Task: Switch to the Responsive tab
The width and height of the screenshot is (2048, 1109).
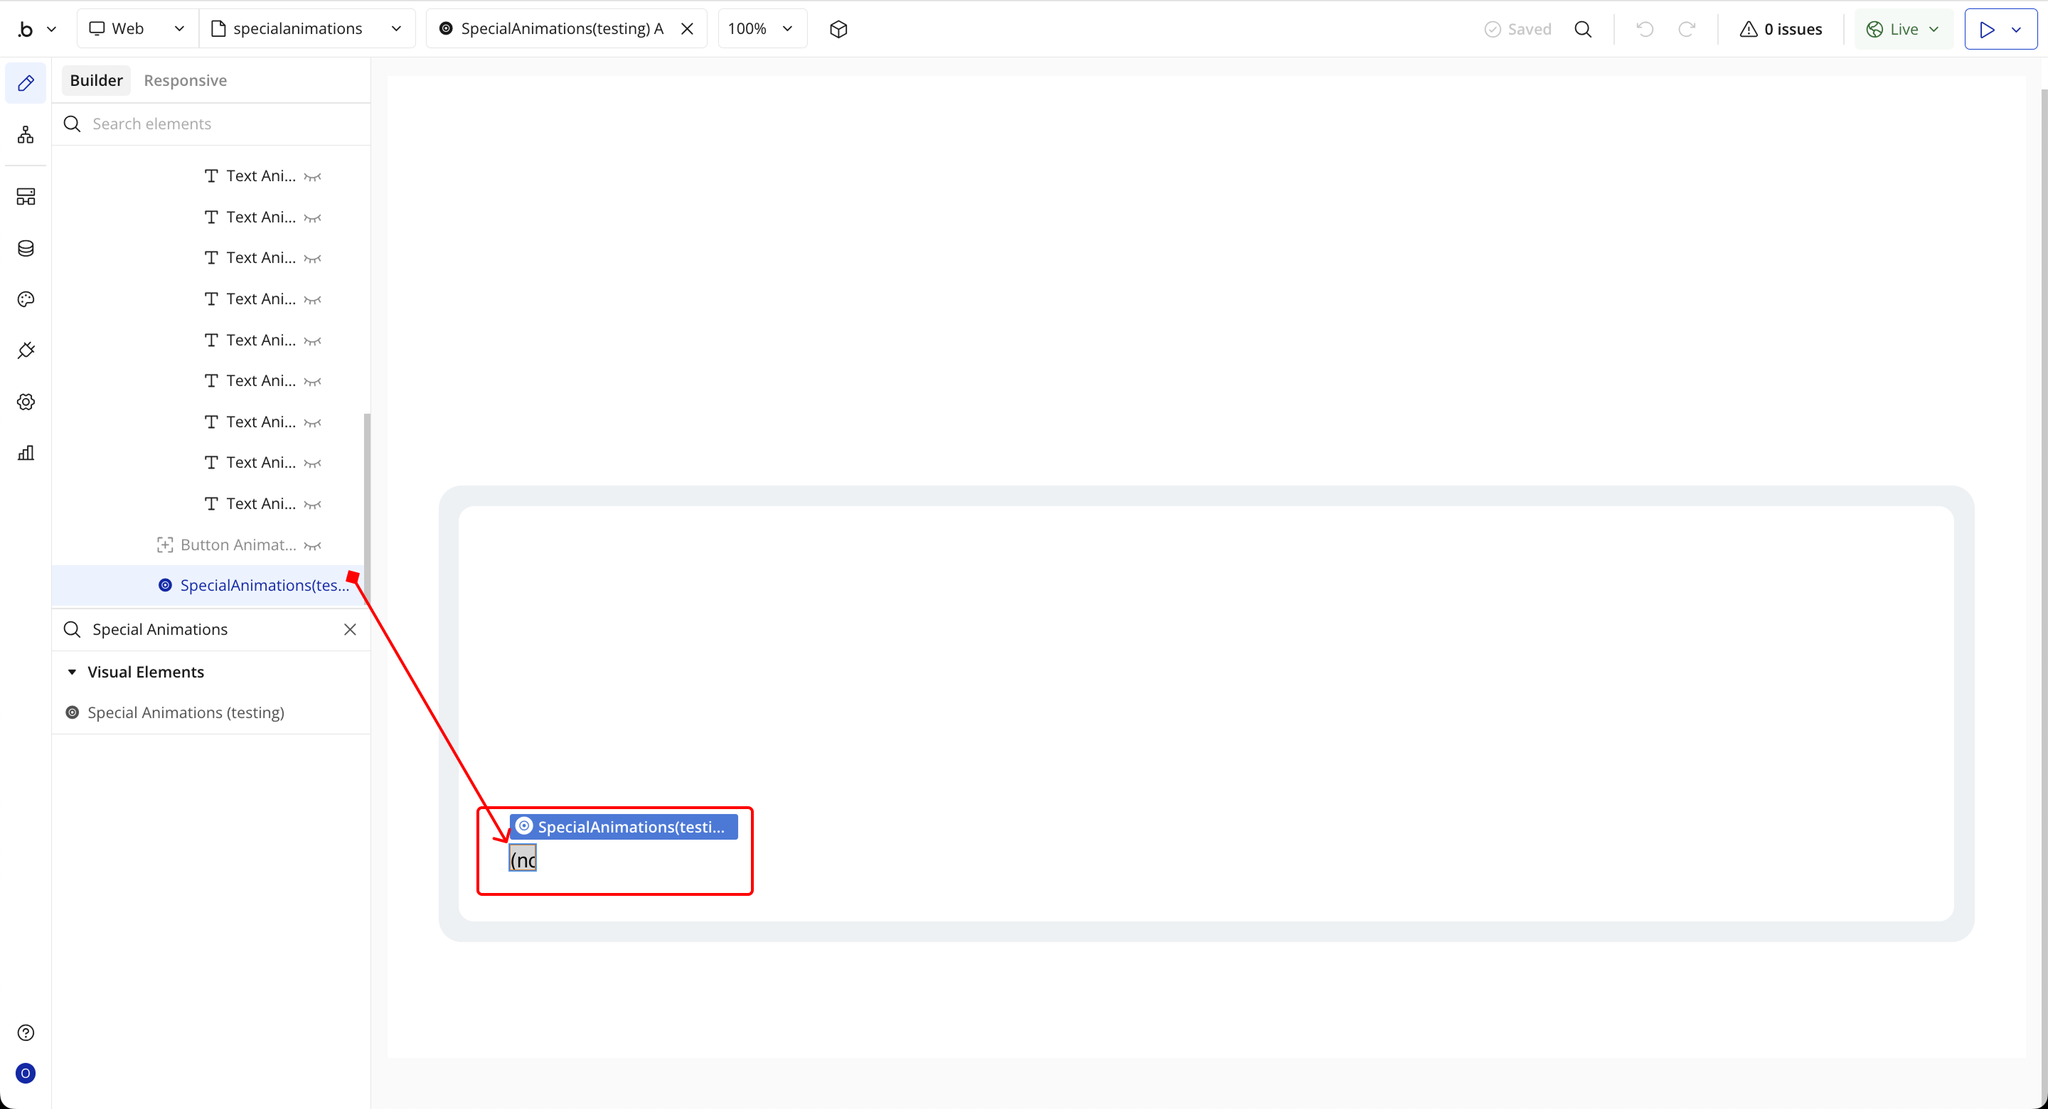Action: pyautogui.click(x=185, y=80)
